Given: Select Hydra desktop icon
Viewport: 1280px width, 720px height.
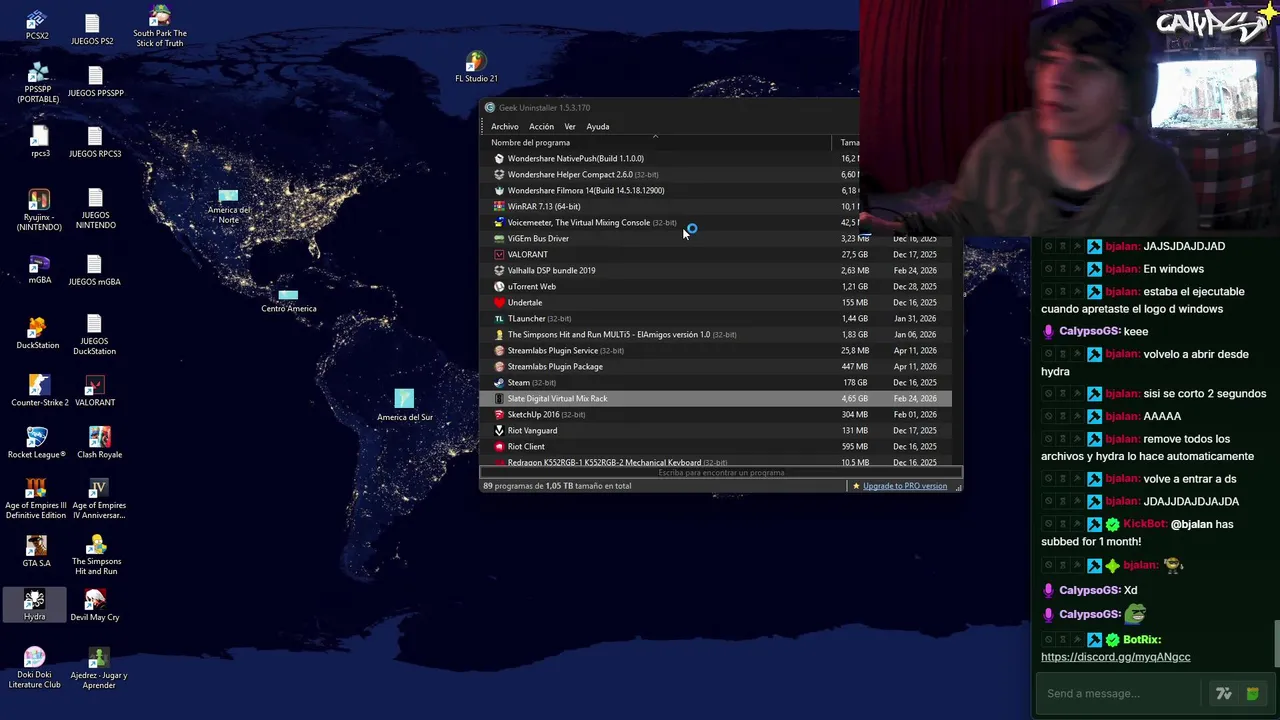Looking at the screenshot, I should point(34,605).
